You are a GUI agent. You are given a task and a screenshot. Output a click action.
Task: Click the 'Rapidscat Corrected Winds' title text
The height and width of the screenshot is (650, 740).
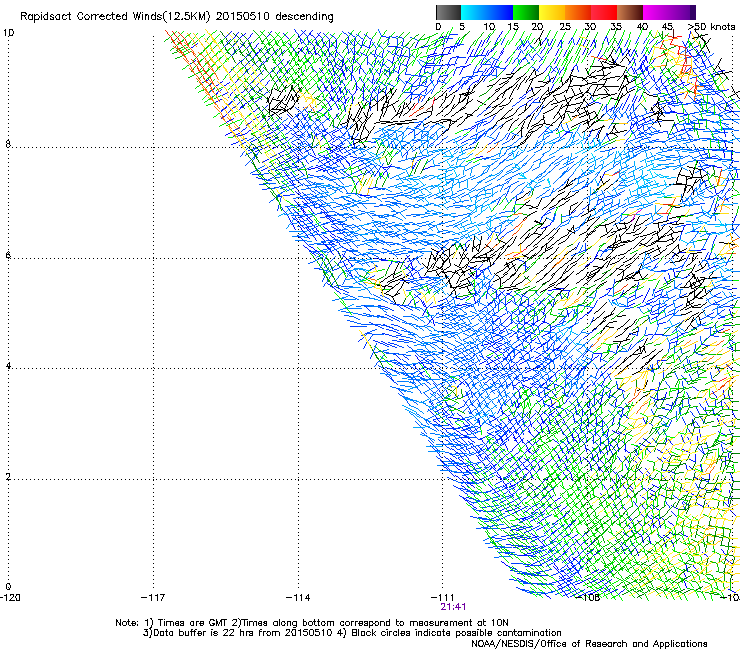tap(114, 17)
